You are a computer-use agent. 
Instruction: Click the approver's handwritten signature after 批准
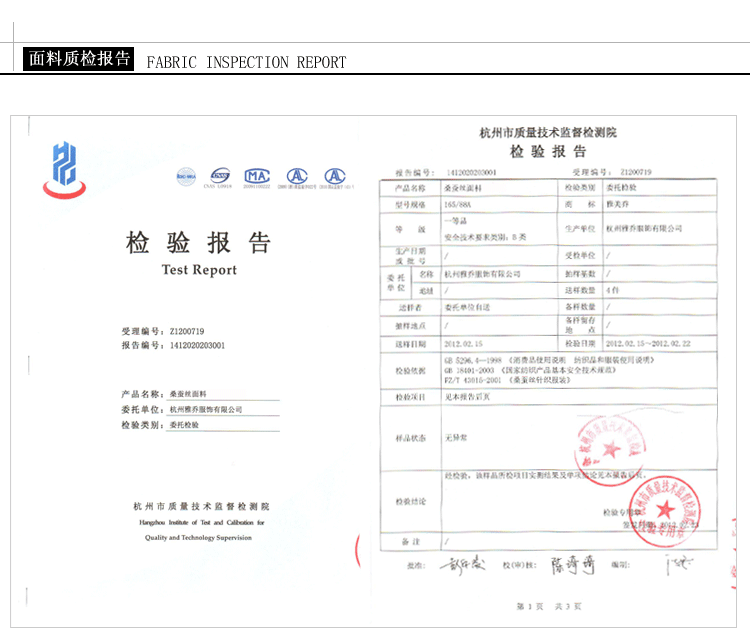click(463, 564)
